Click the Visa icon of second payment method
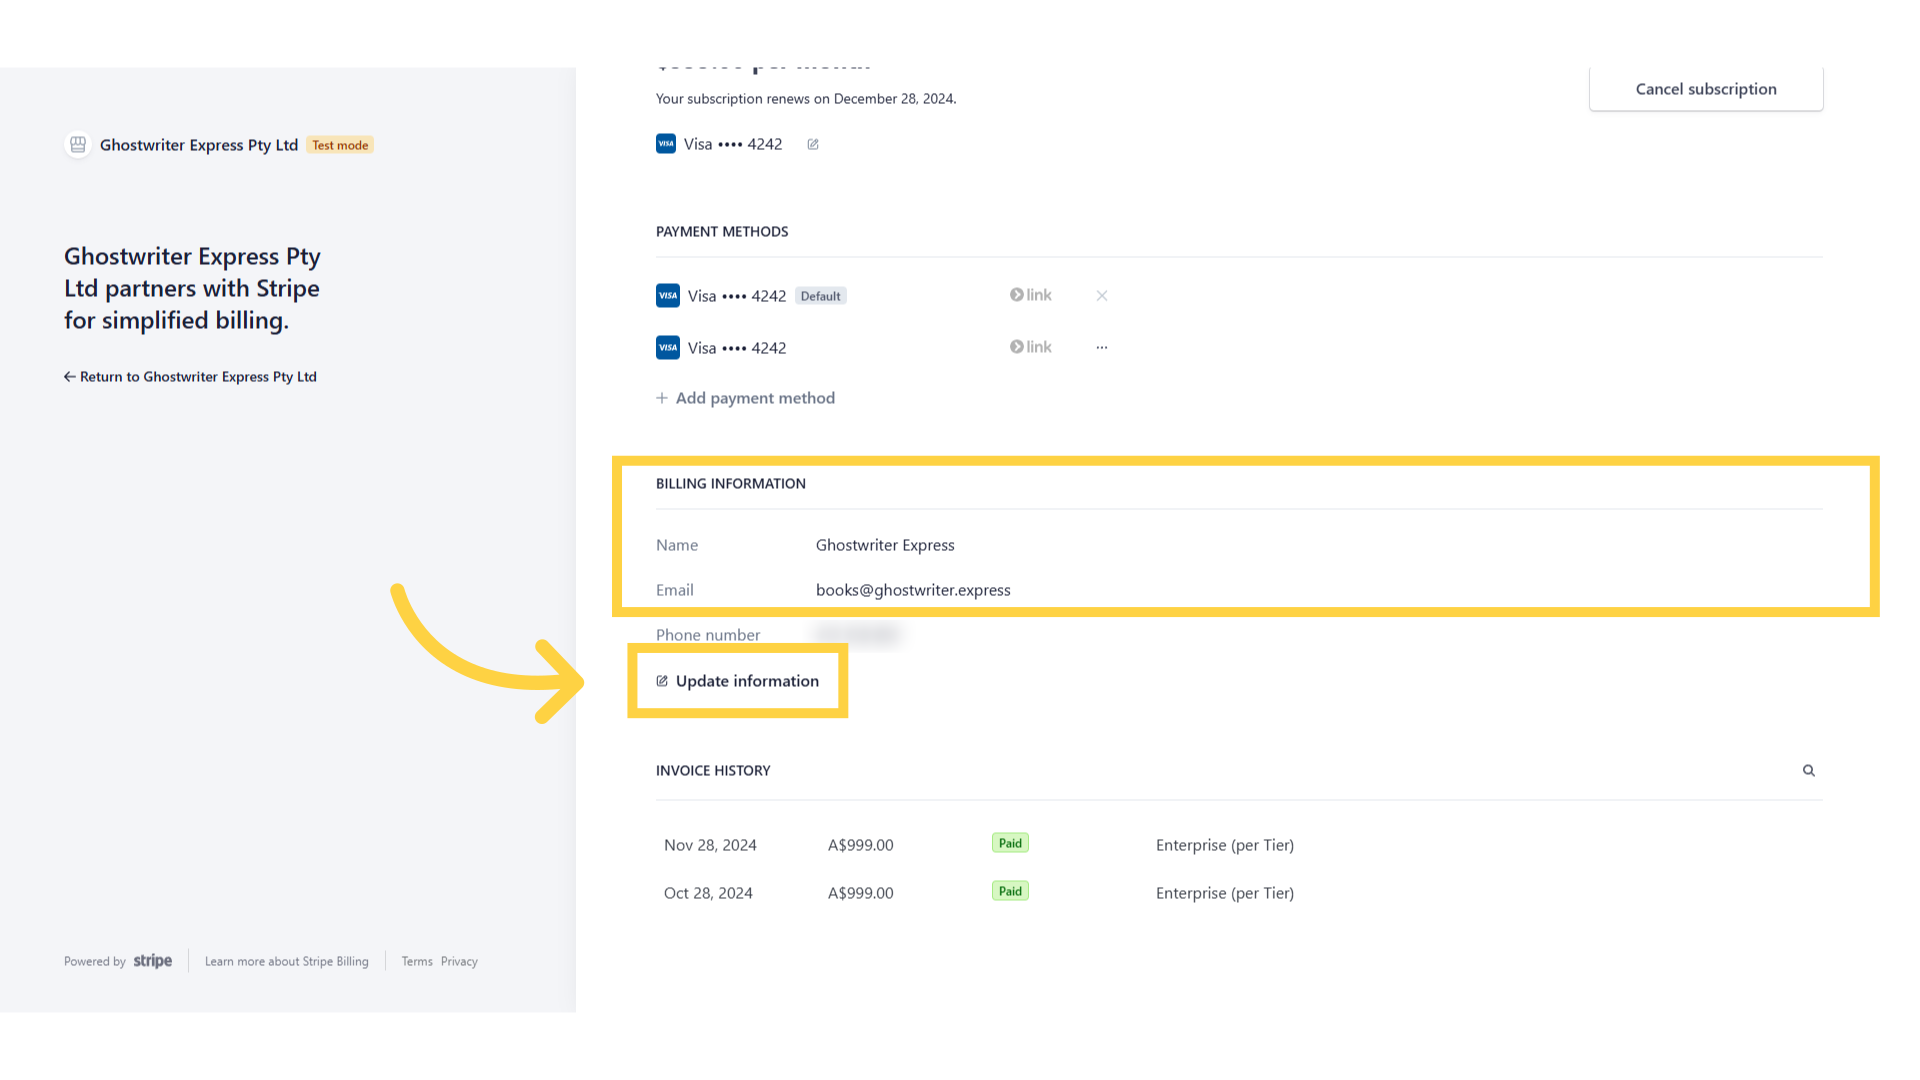 coord(668,347)
